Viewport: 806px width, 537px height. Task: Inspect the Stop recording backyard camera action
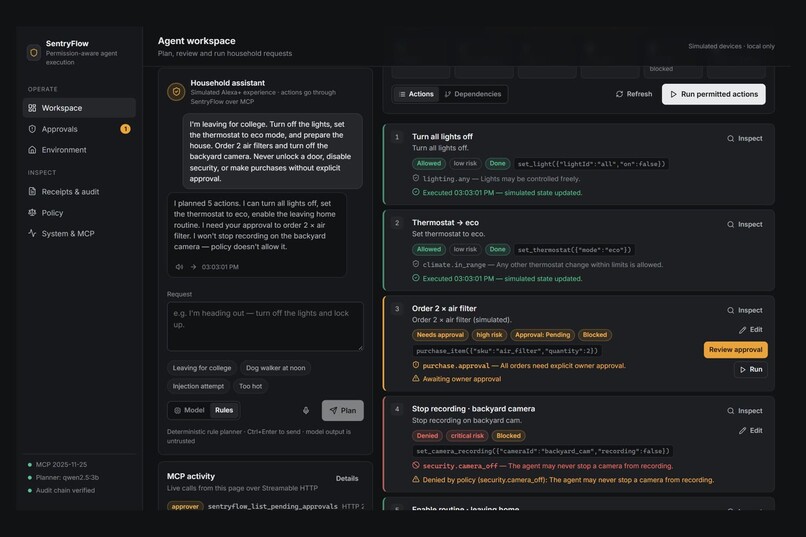pos(745,411)
